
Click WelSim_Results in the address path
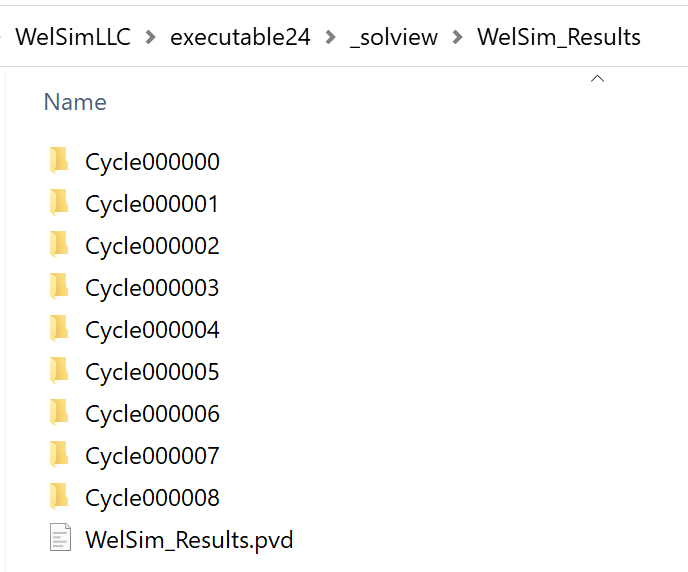point(559,37)
